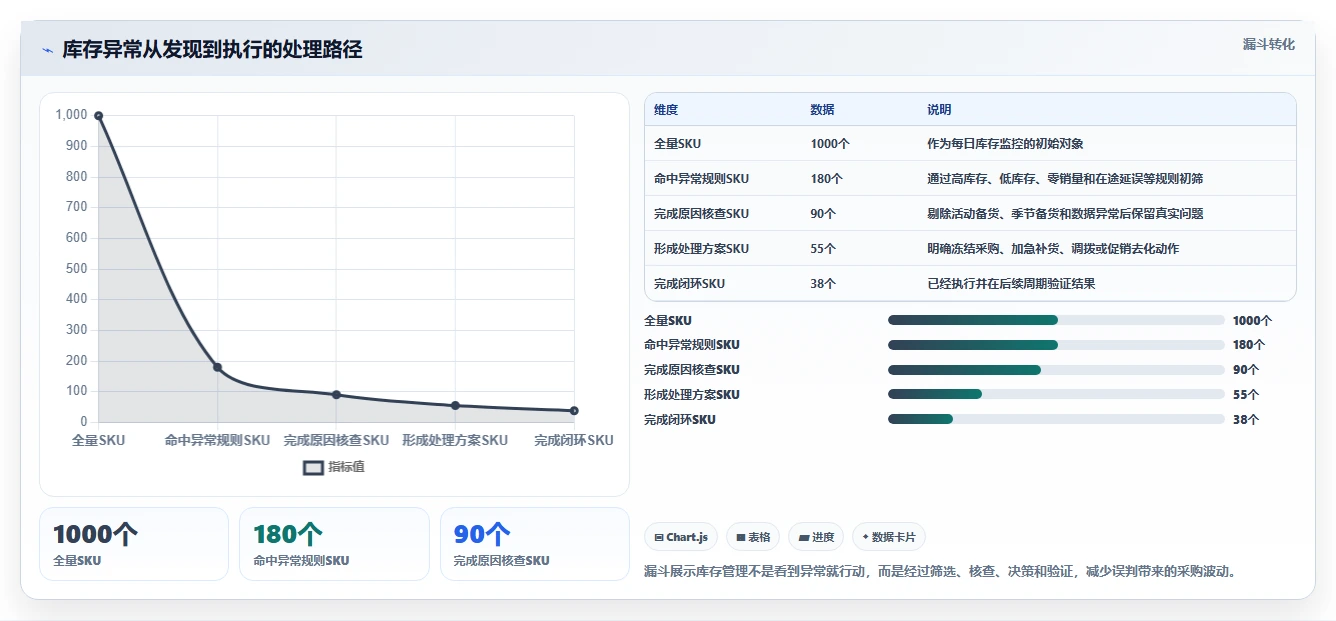The width and height of the screenshot is (1336, 621).
Task: Click the chart data point for 命中异常规则SKU
Action: (217, 367)
